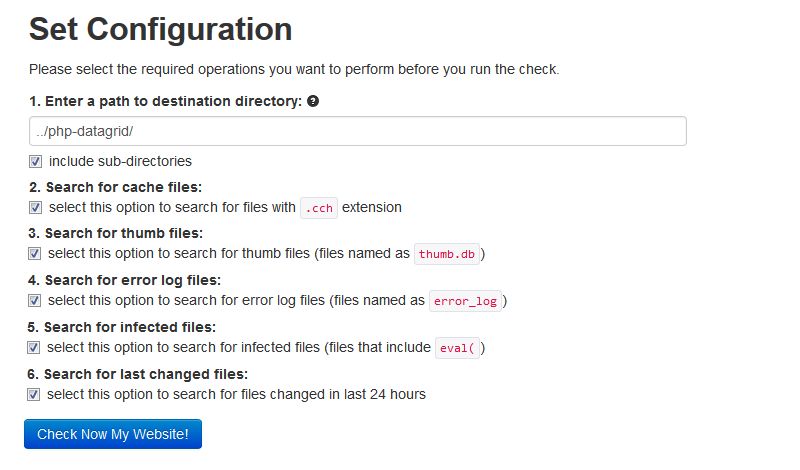
Task: Click the thumb.db code tag
Action: coord(446,254)
